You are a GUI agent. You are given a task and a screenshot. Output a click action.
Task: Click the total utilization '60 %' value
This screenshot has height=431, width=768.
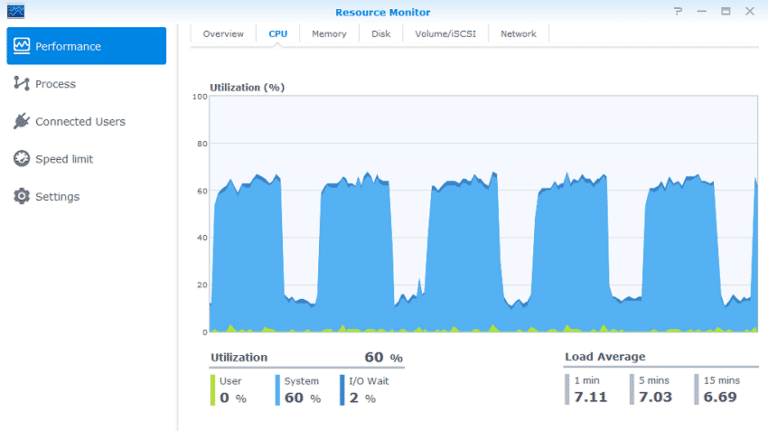[x=384, y=357]
